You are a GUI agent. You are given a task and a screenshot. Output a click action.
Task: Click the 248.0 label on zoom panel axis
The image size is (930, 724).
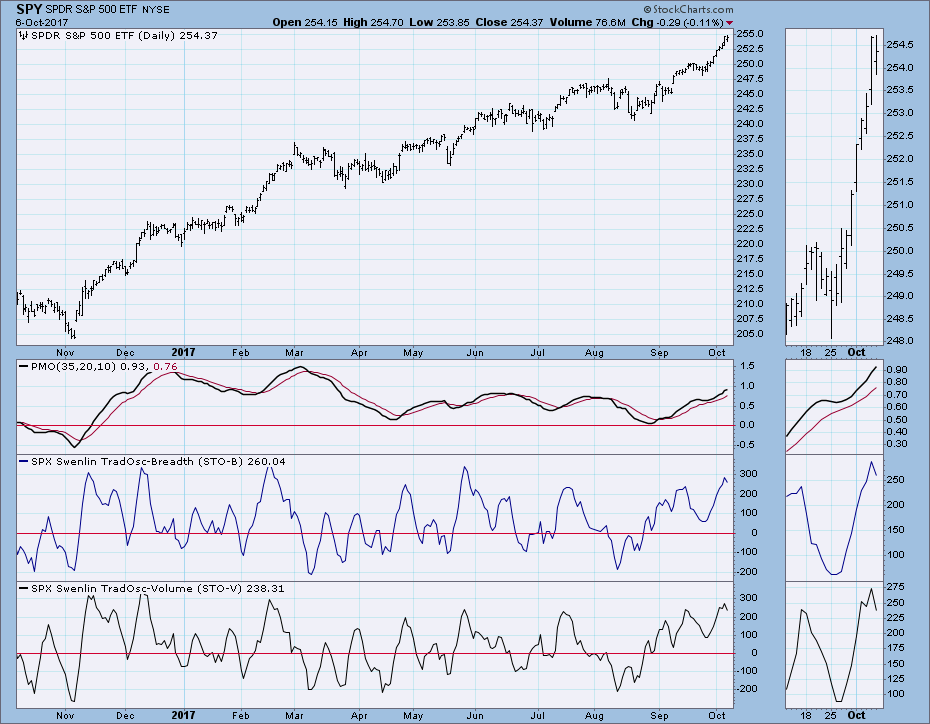coord(900,341)
